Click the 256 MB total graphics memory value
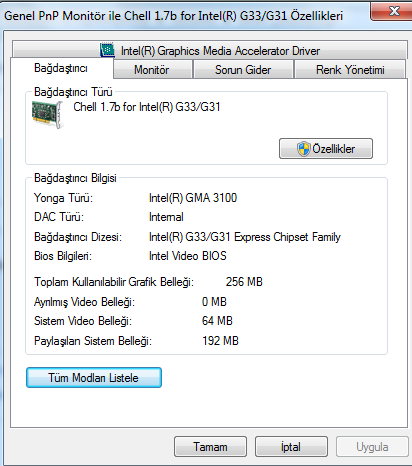The image size is (412, 466). [x=244, y=282]
